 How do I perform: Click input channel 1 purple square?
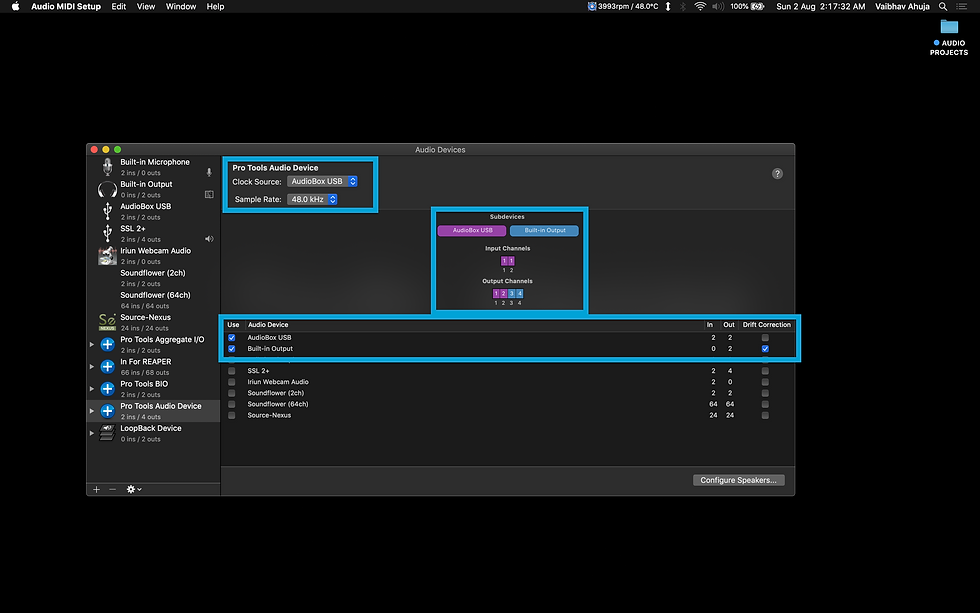coord(504,261)
